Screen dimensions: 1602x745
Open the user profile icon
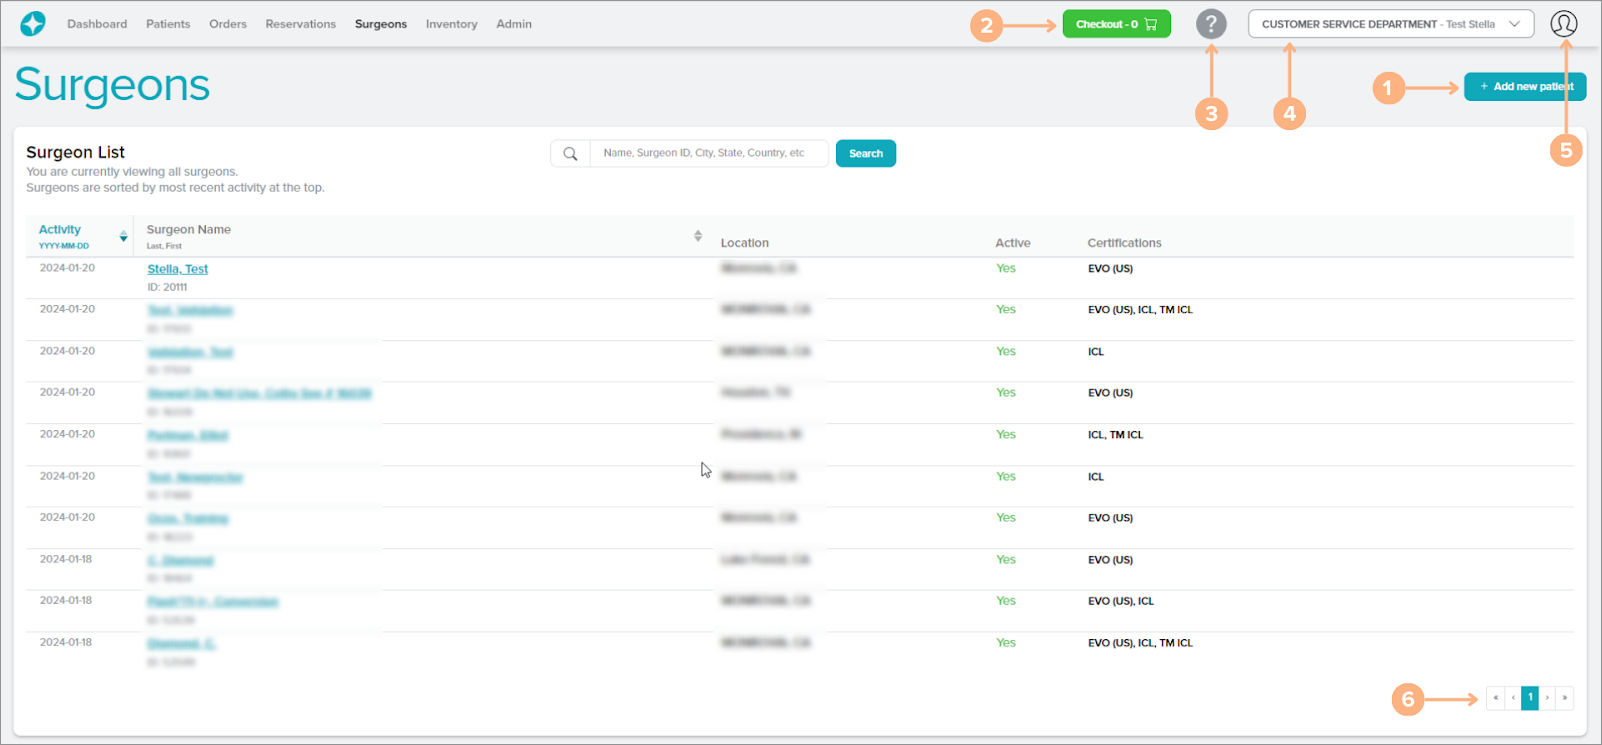(1563, 24)
